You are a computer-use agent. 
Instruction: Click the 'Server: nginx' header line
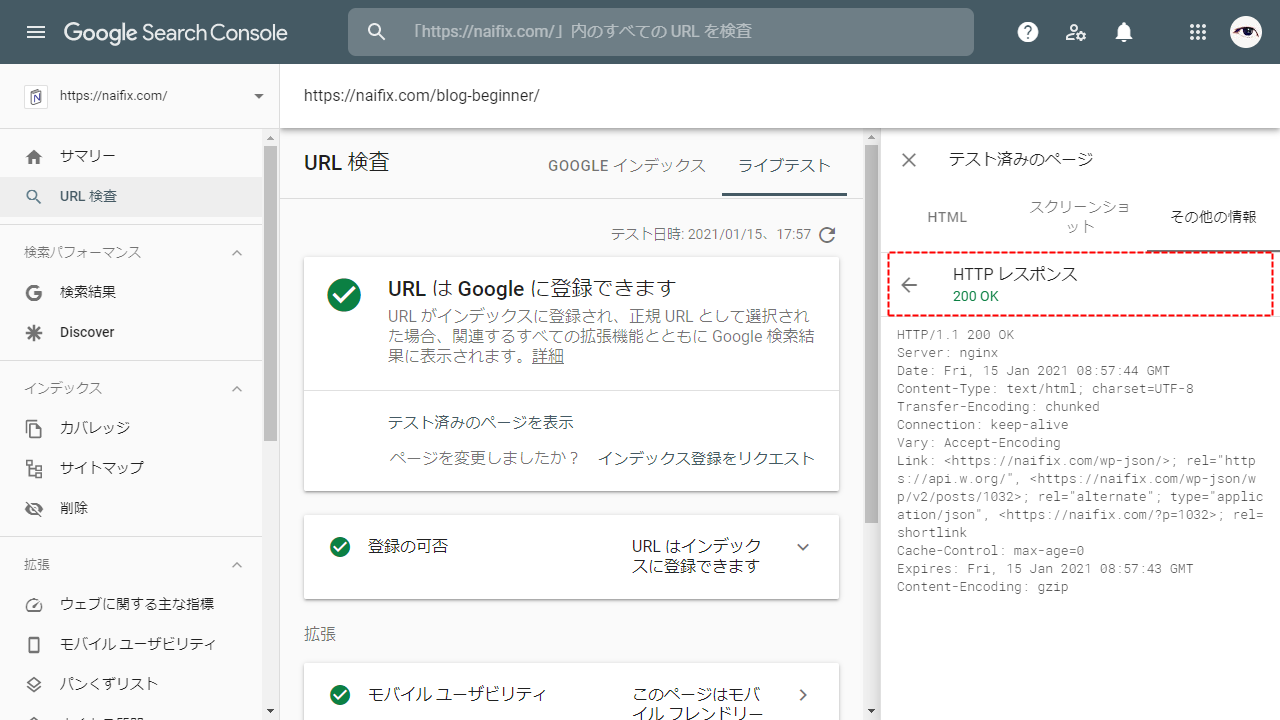tap(947, 353)
